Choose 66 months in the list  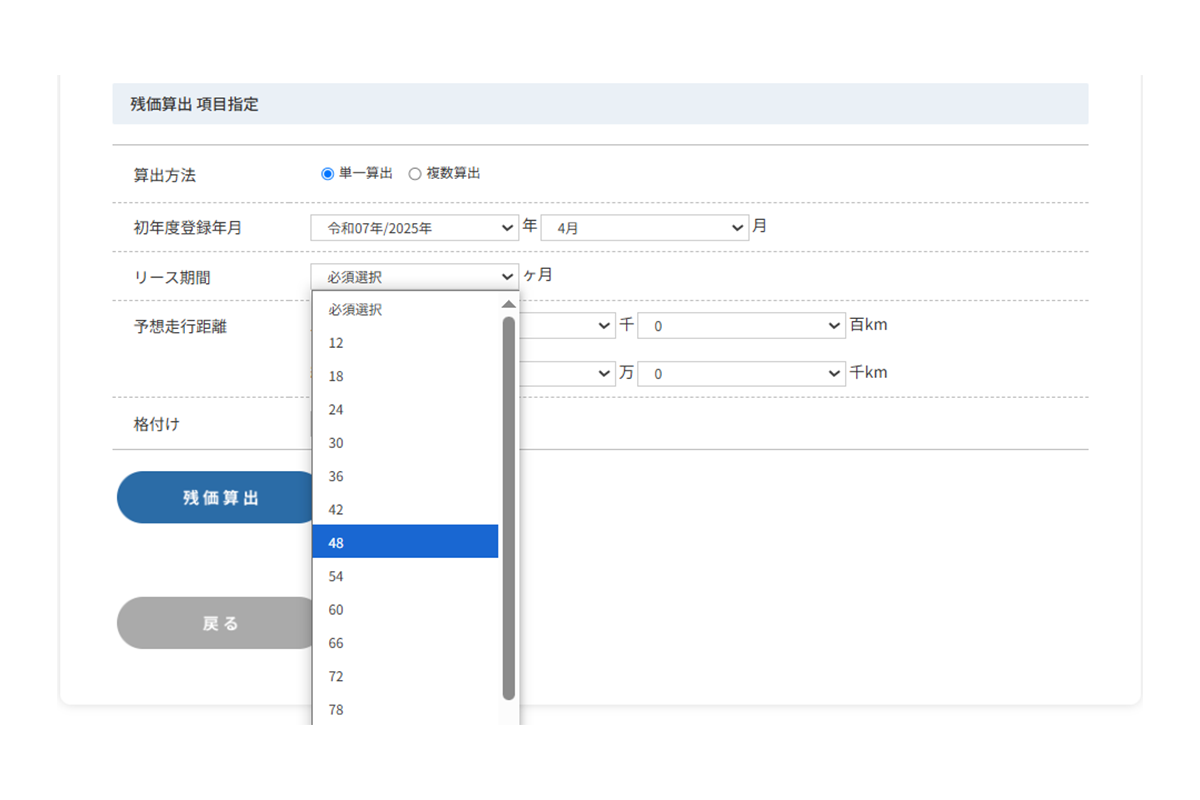tap(405, 643)
